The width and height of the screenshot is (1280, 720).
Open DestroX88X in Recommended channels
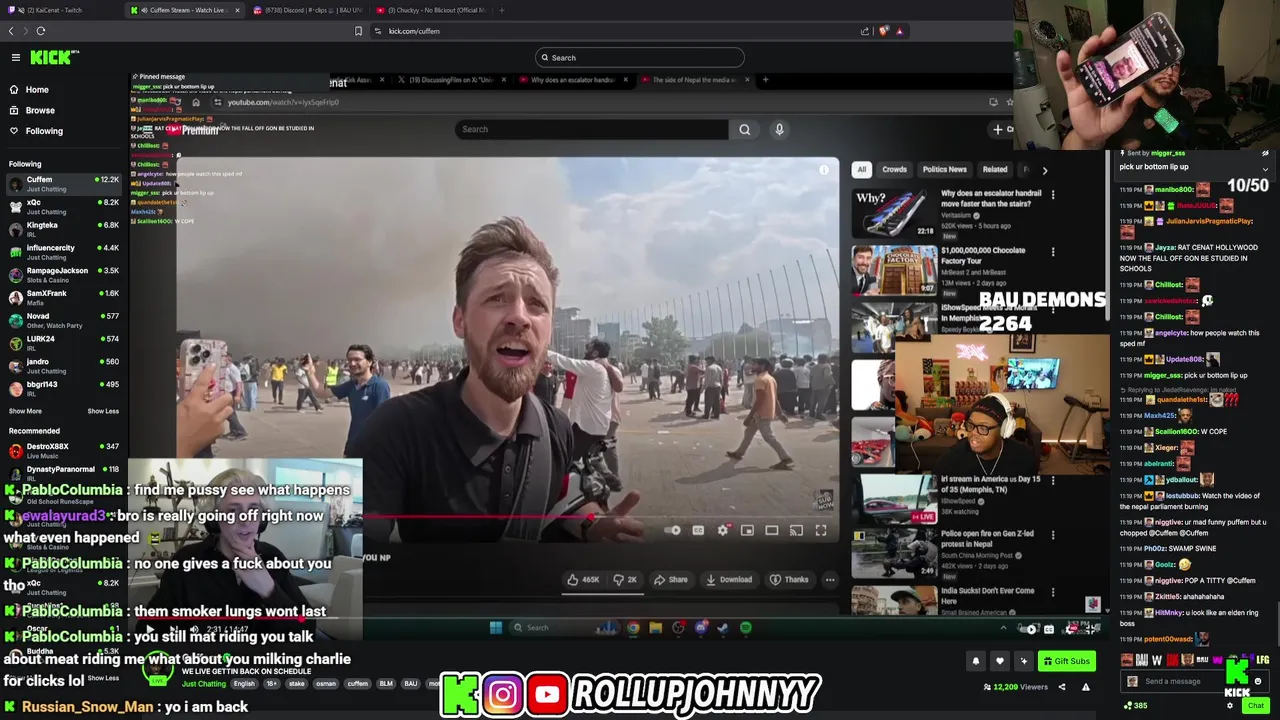coord(63,450)
